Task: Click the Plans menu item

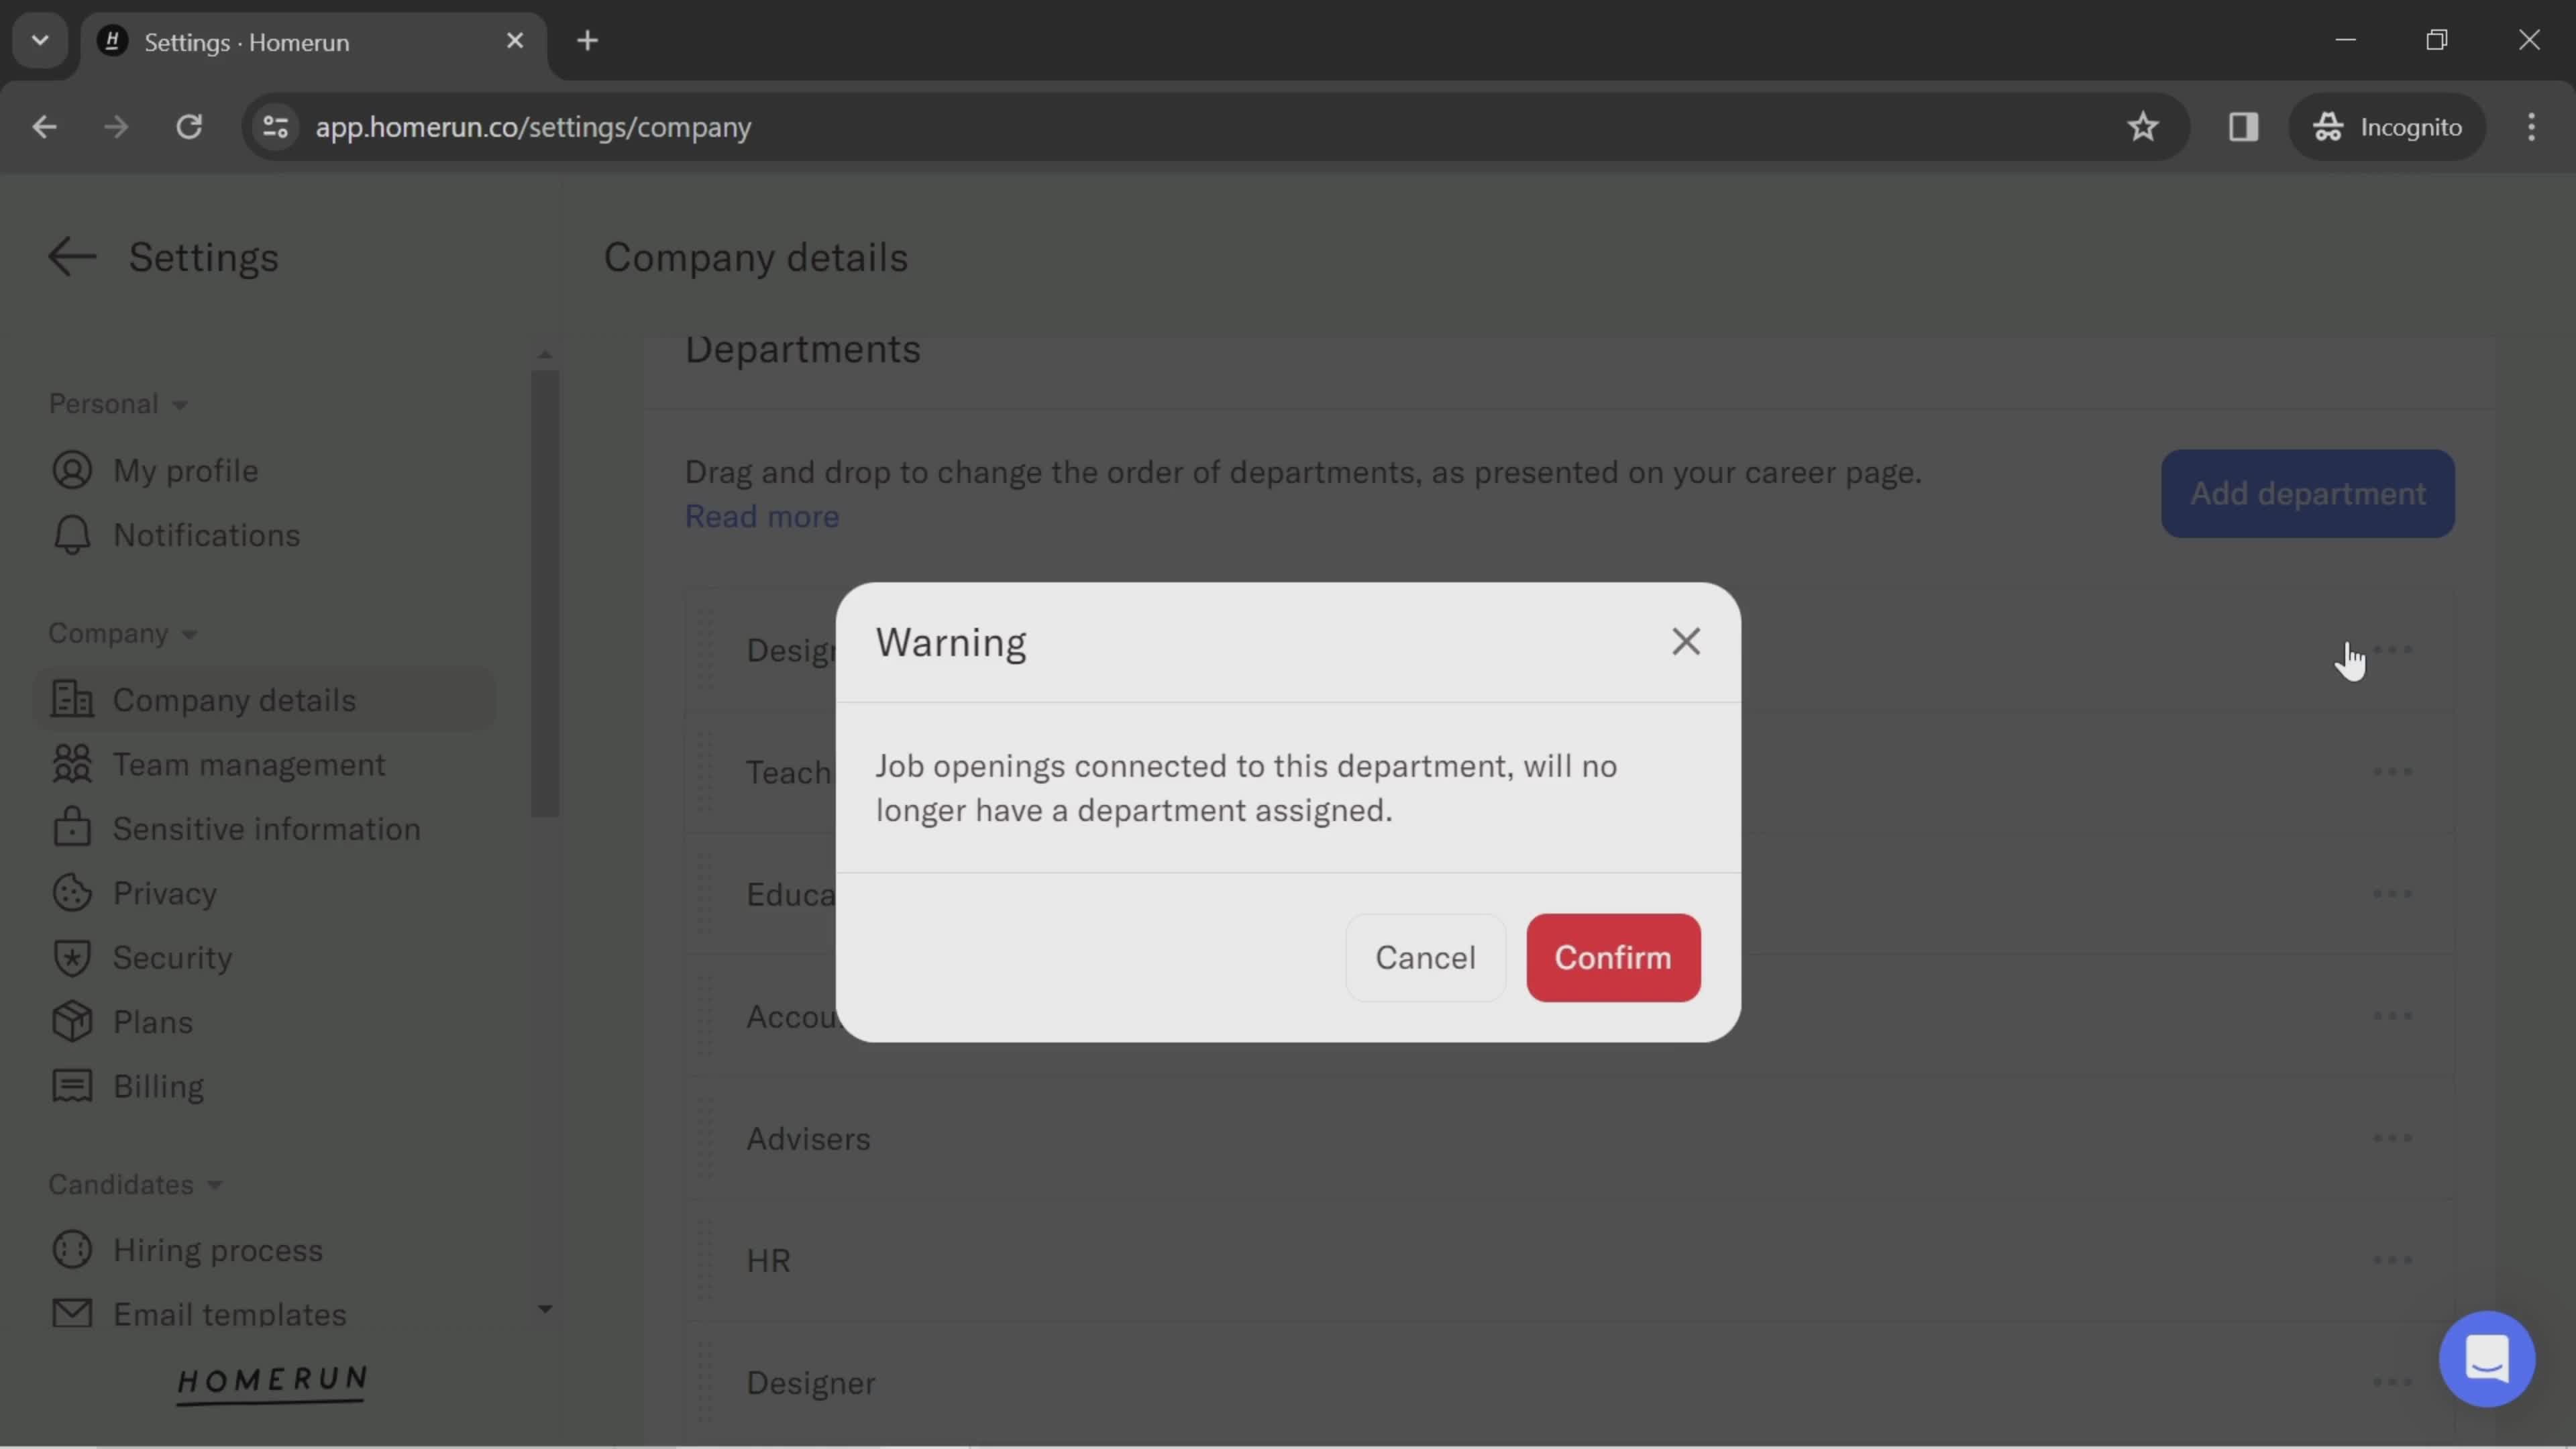Action: (152, 1022)
